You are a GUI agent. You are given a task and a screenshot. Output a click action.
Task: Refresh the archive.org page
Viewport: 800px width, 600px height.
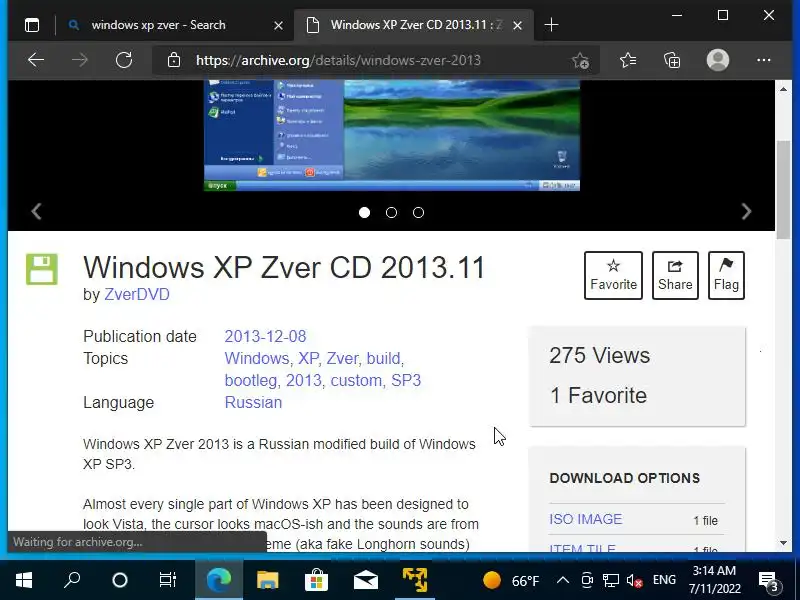[124, 60]
